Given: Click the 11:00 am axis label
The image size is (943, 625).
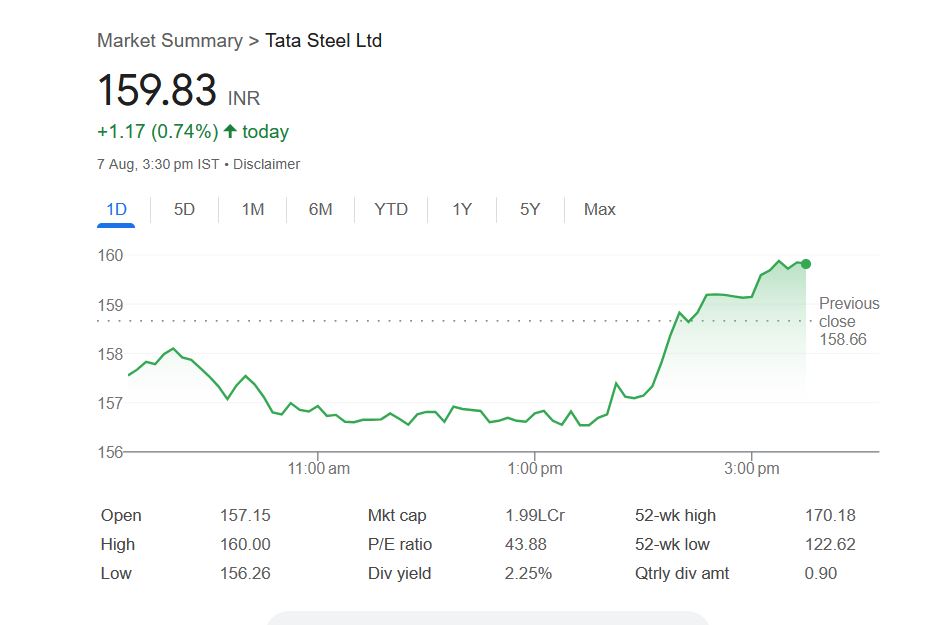Looking at the screenshot, I should pos(318,468).
